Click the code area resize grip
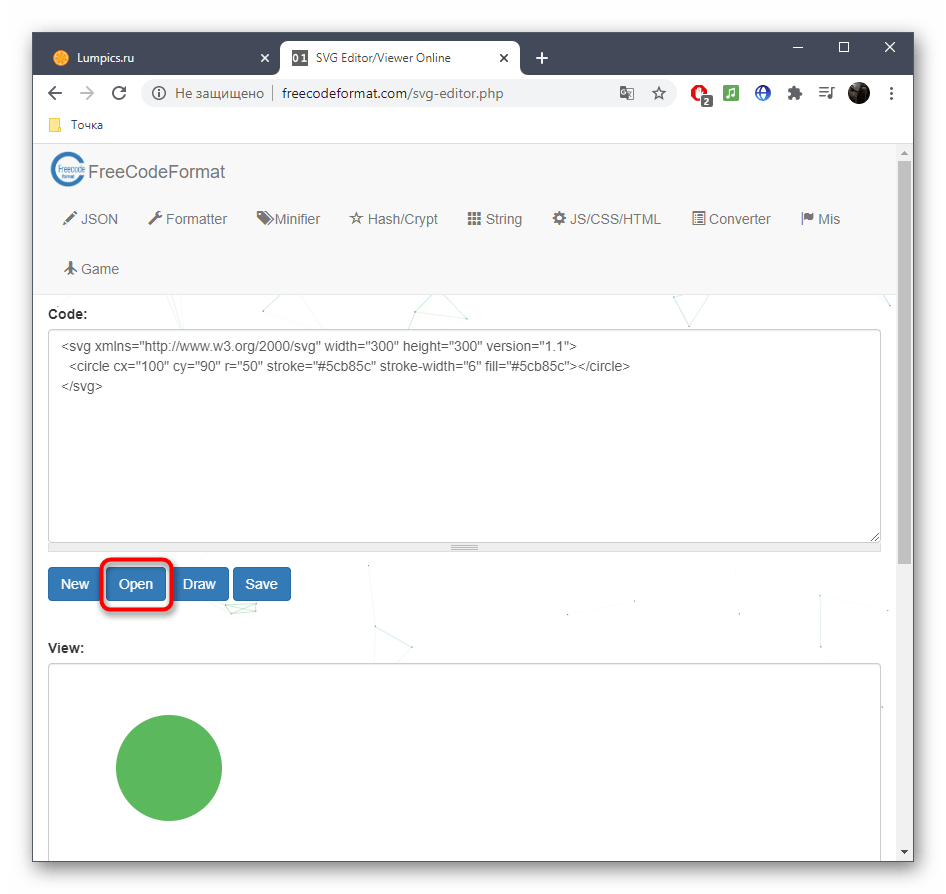This screenshot has width=946, height=894. tap(875, 536)
